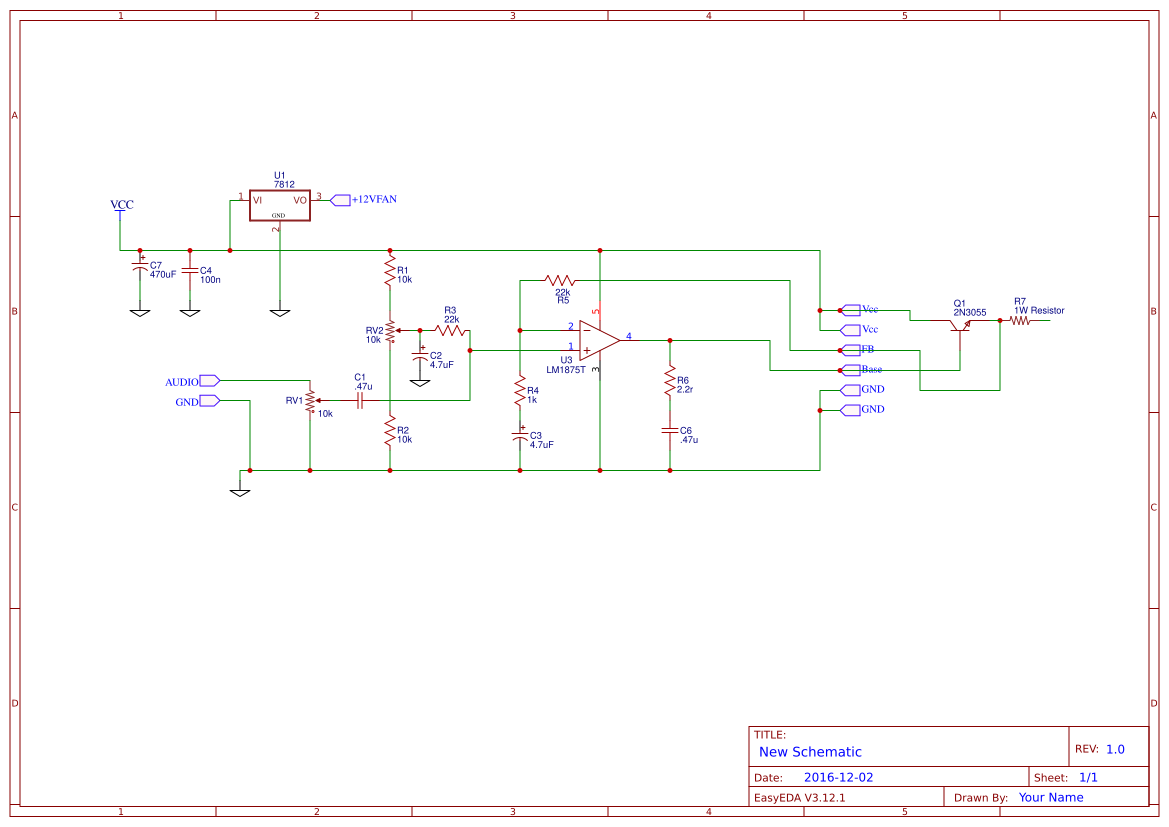Click the Base net port flag
Viewport: 1169px width, 827px height.
click(851, 370)
